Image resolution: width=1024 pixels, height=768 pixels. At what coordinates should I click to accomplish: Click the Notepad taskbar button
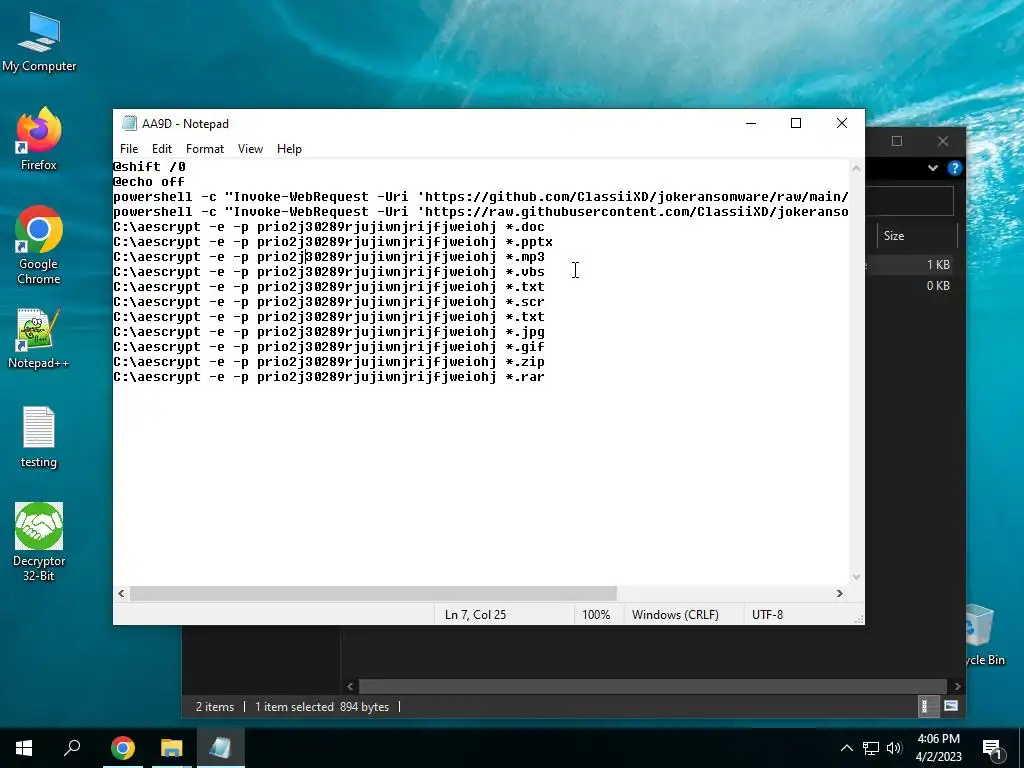[x=220, y=748]
